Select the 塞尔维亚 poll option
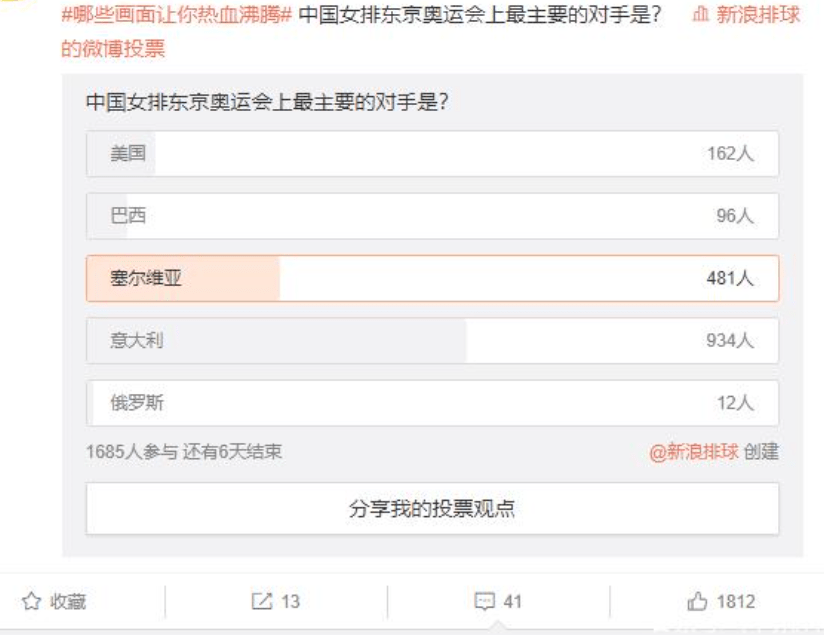 pyautogui.click(x=432, y=278)
